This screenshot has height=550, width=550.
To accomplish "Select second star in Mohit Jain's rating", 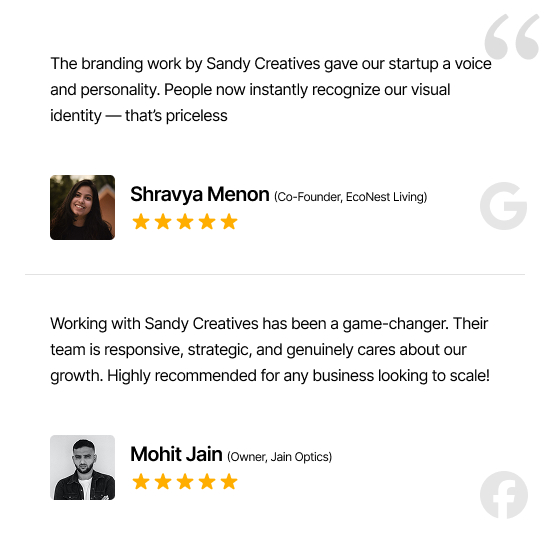I will point(163,481).
